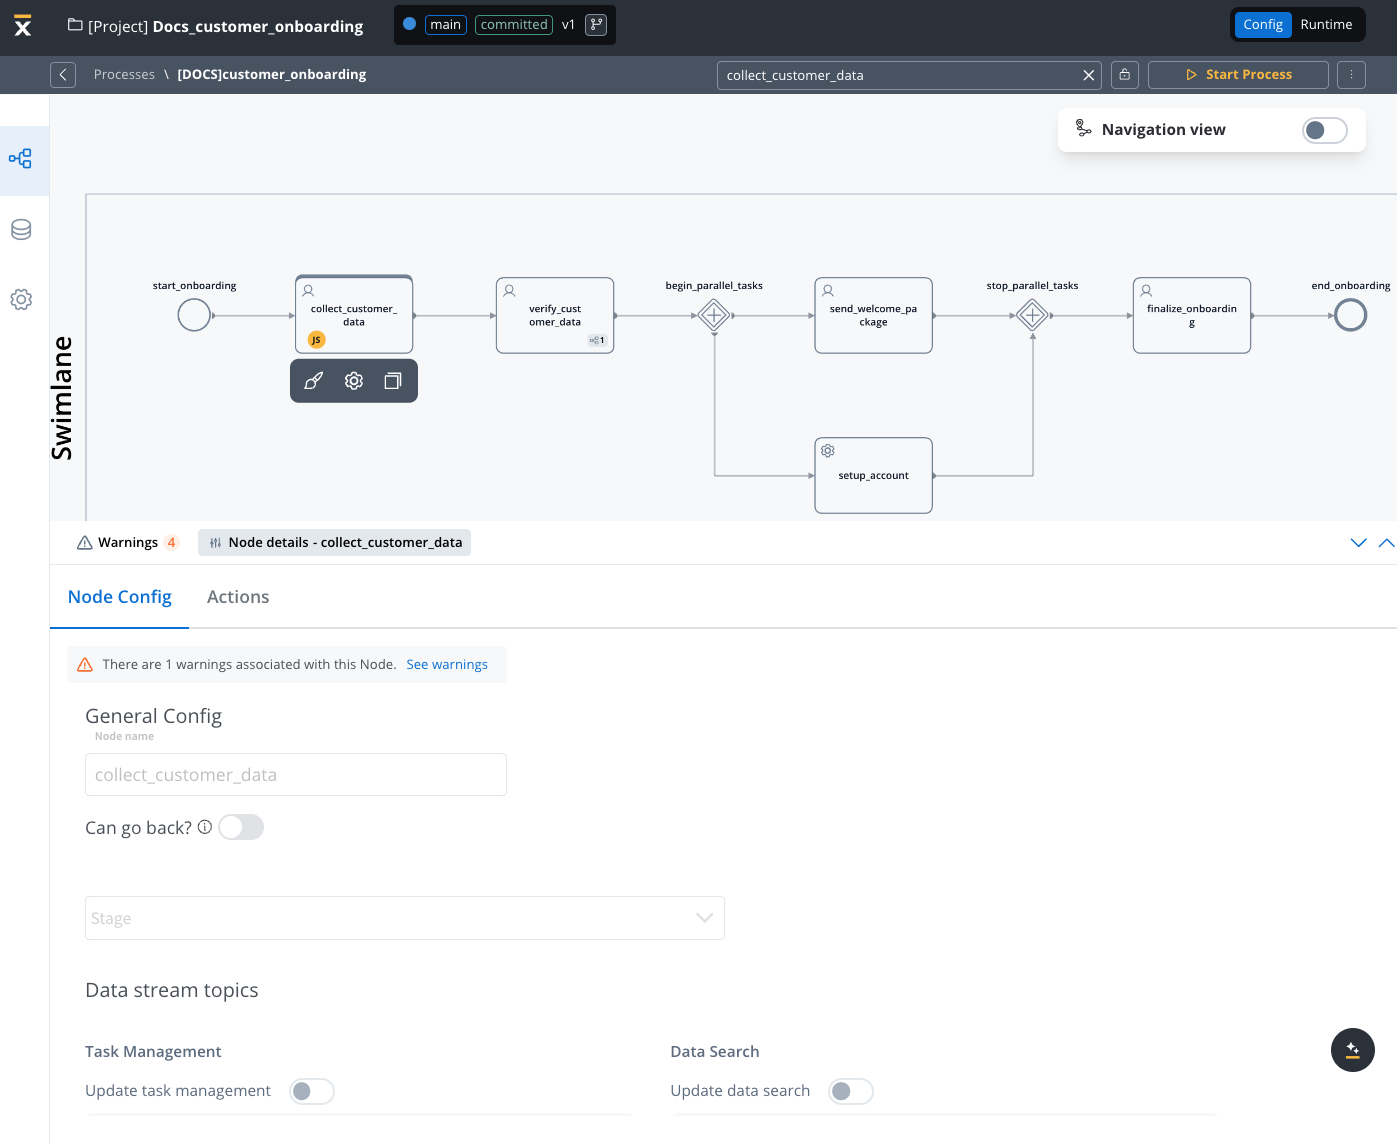Turn on Update data search toggle
1397x1144 pixels.
point(851,1091)
